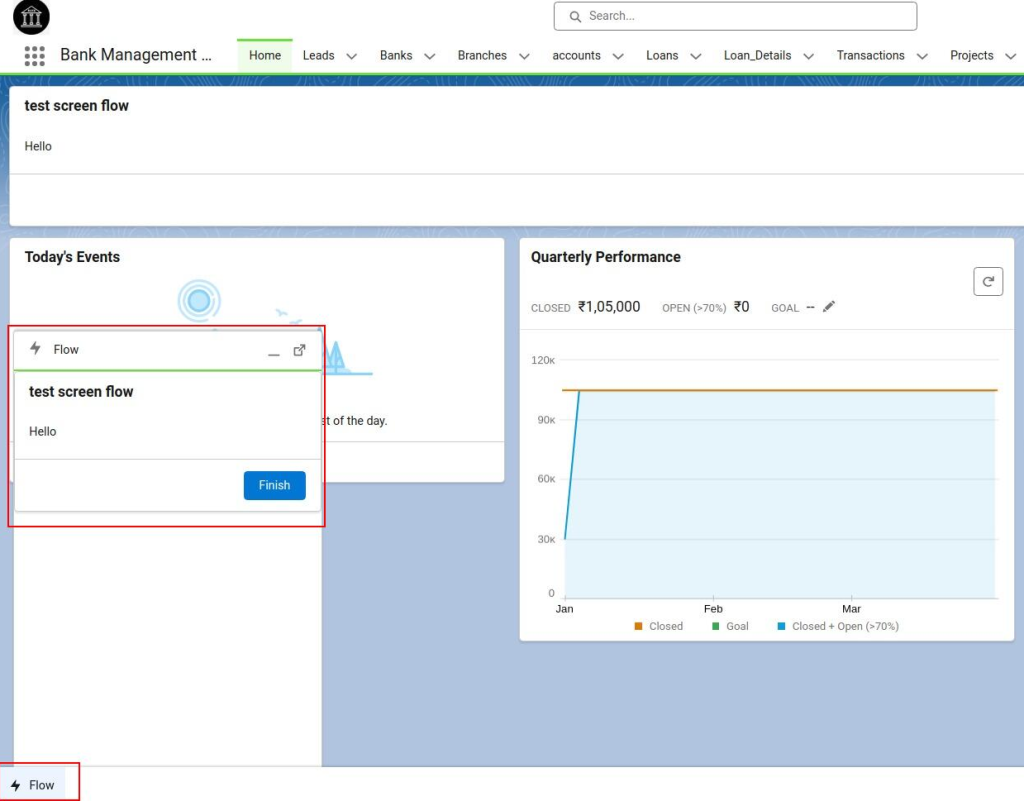Edit the goal with pencil icon
1024x801 pixels.
(x=829, y=307)
